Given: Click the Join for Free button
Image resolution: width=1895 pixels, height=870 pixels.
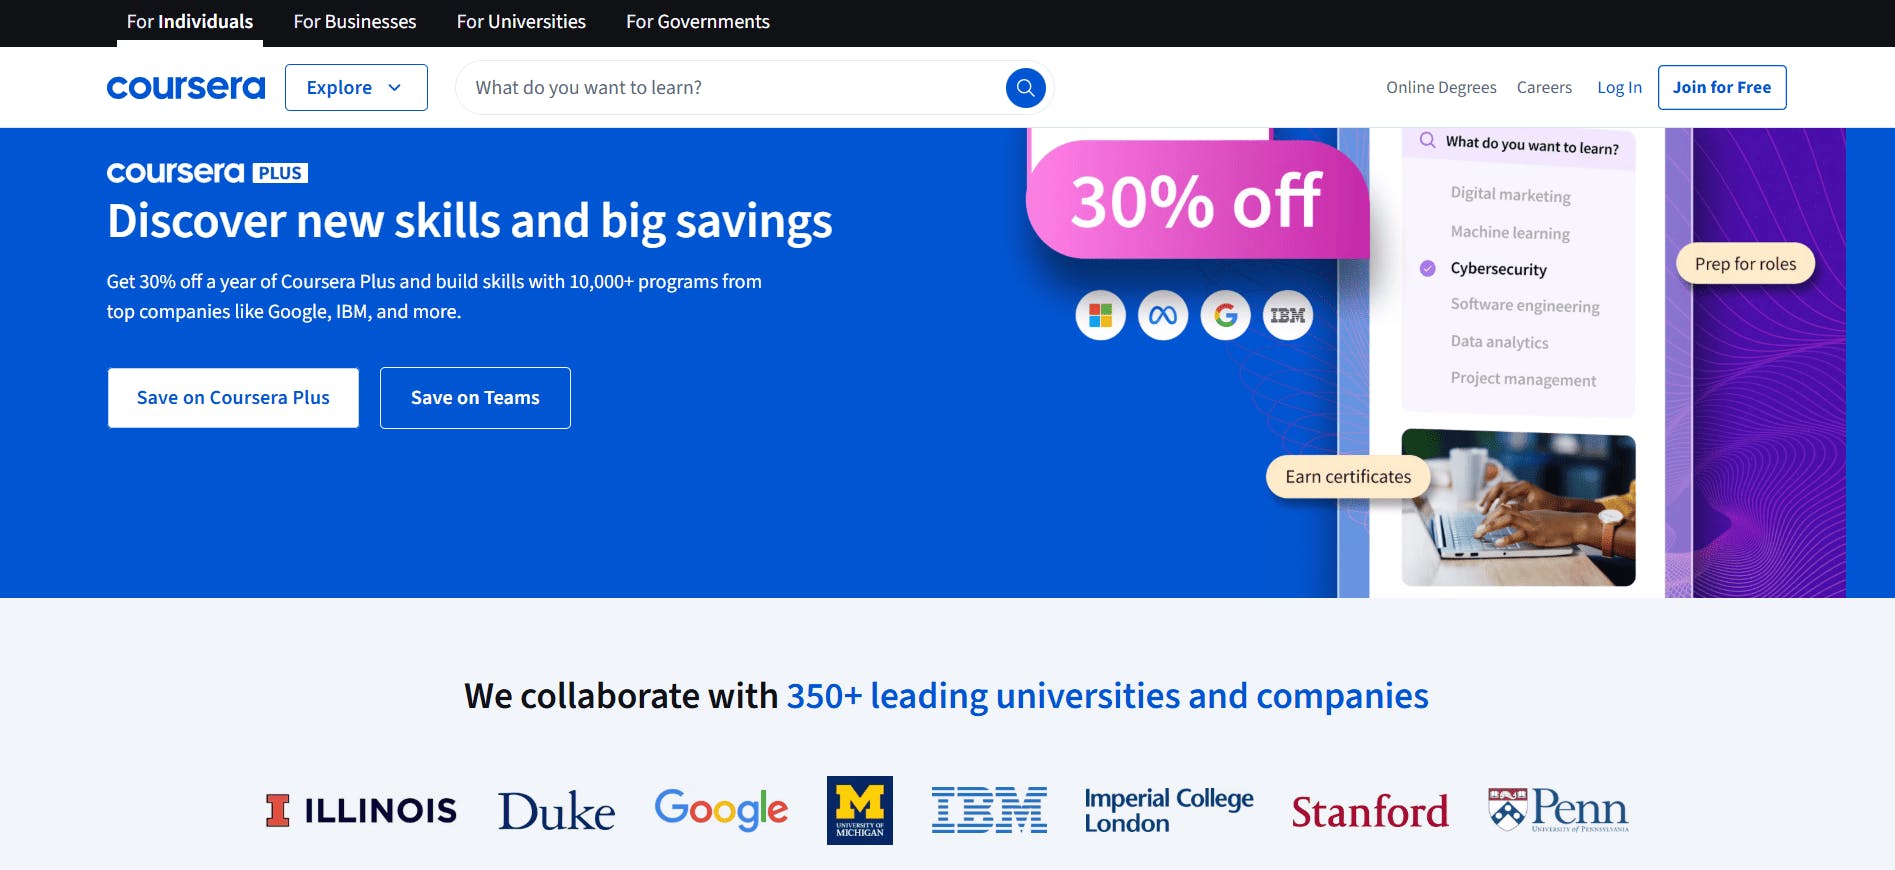Looking at the screenshot, I should tap(1722, 87).
